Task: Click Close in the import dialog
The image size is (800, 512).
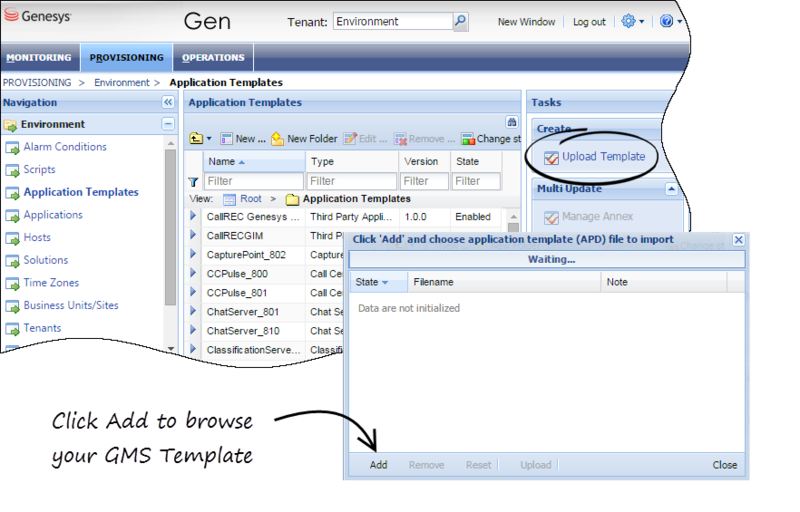Action: pyautogui.click(x=724, y=465)
